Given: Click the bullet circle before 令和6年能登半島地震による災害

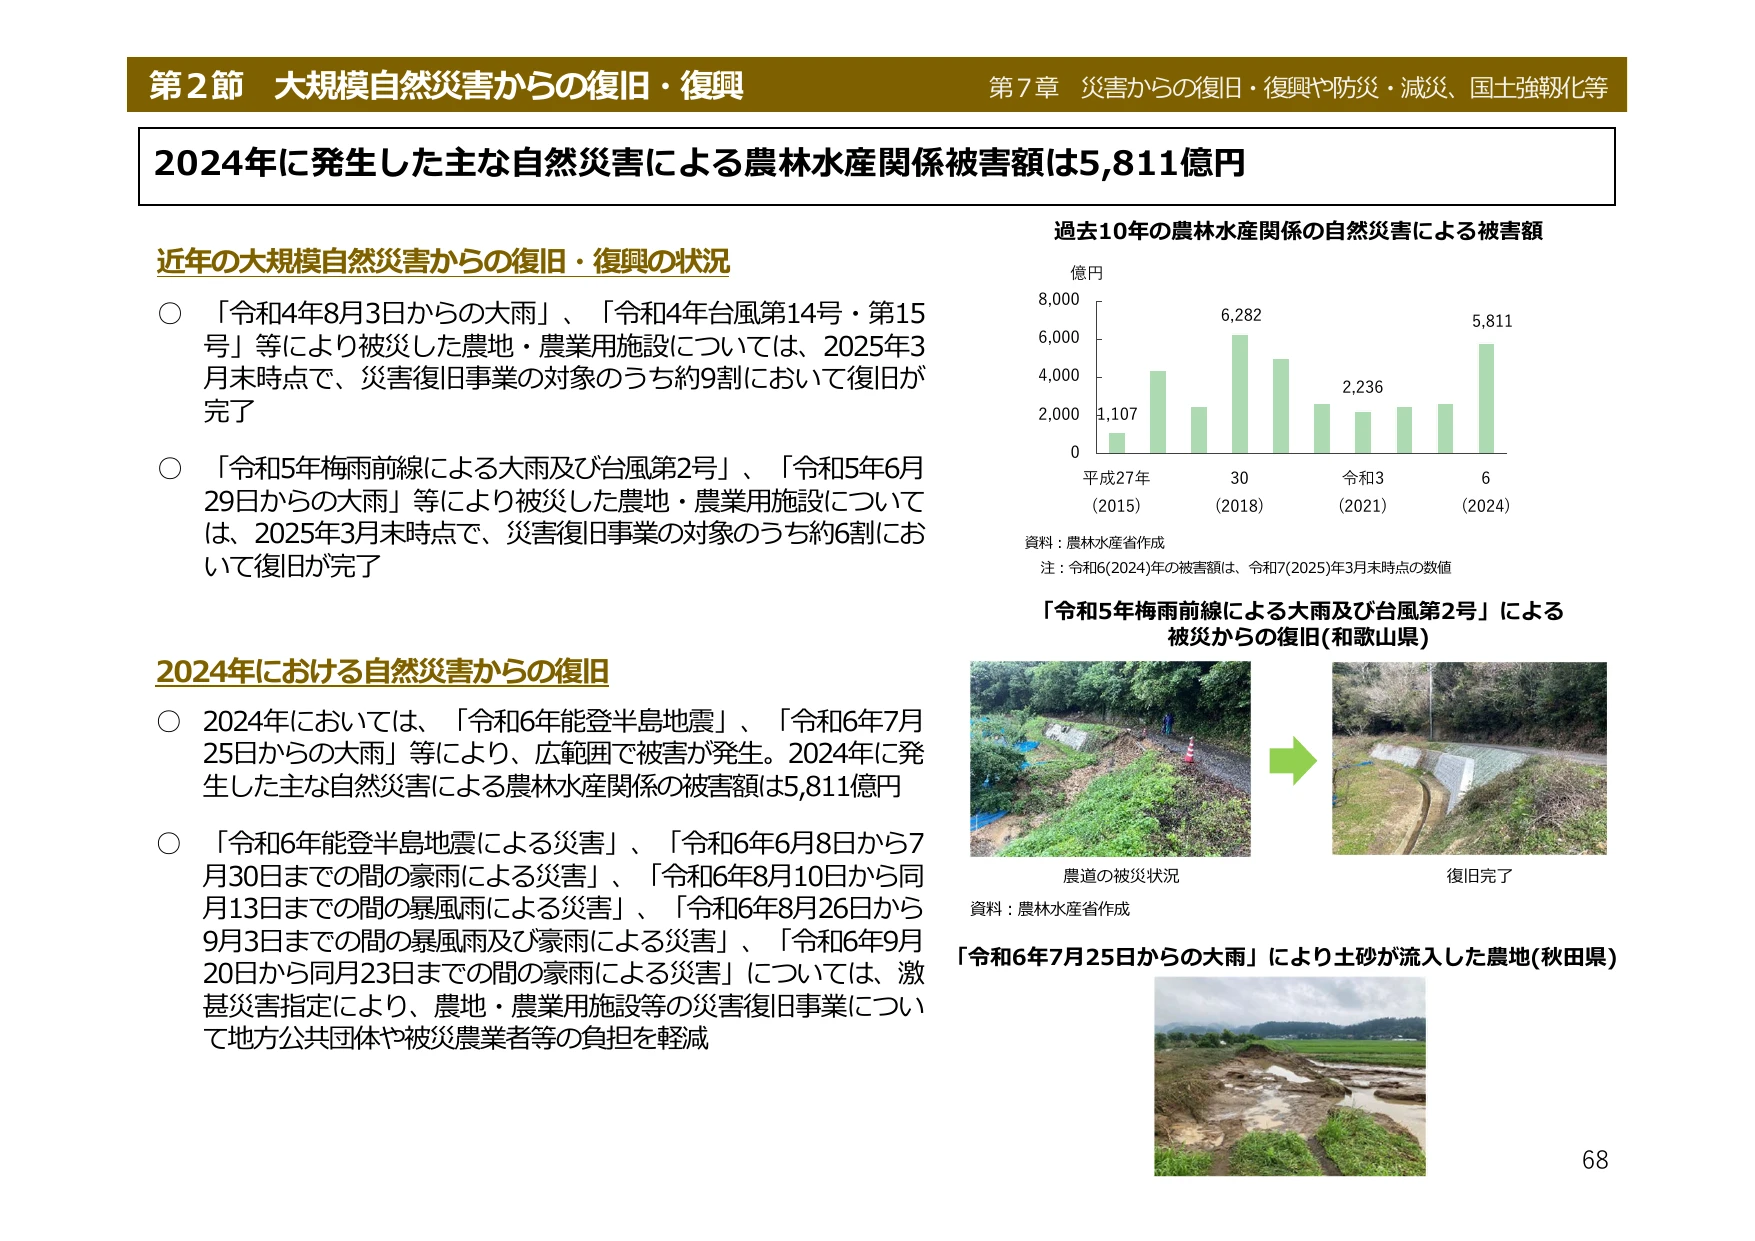Looking at the screenshot, I should coord(169,843).
